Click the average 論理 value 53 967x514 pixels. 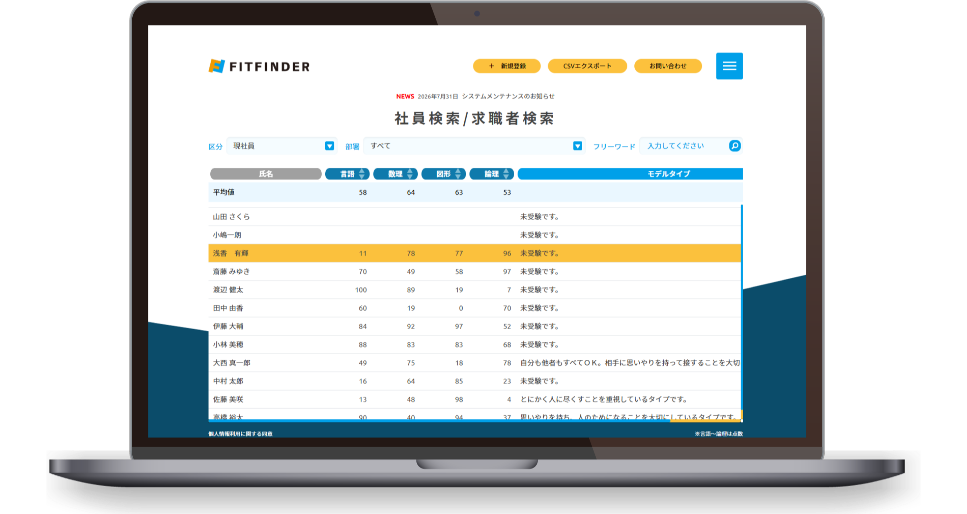coord(507,193)
